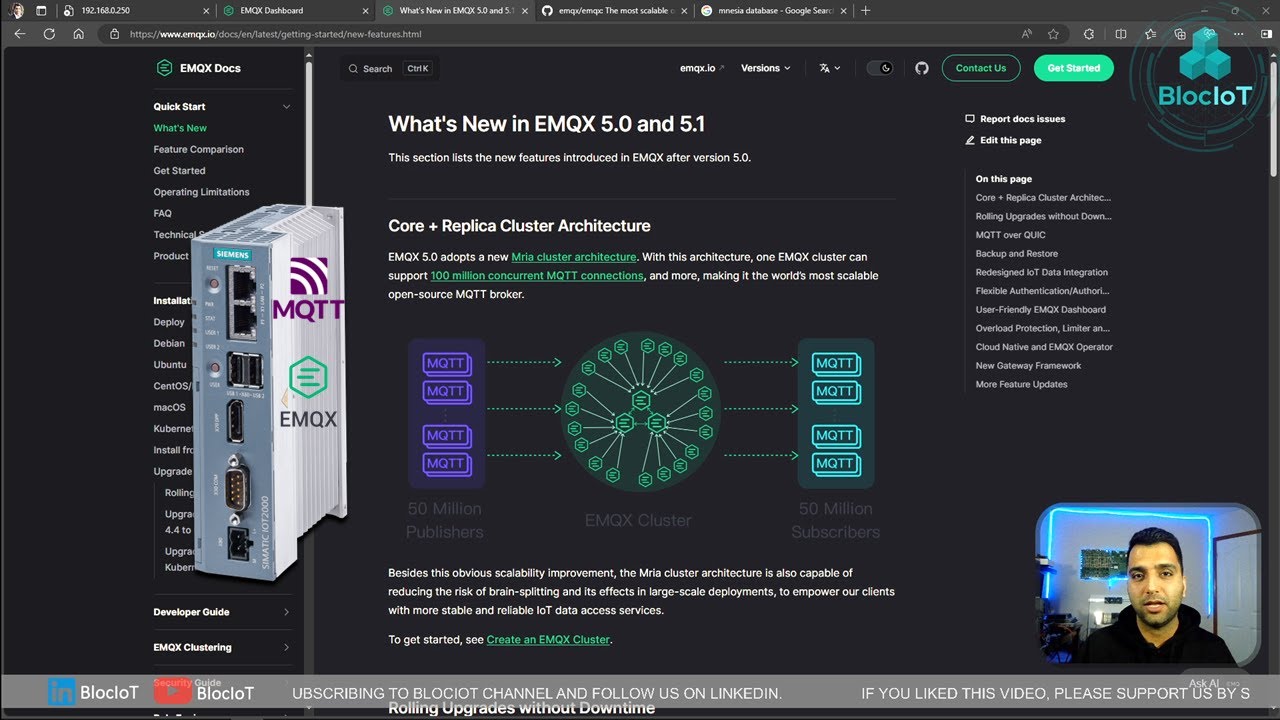Screen dimensions: 1280x720
Task: Jump to User-Friendly EMQX Dashboard section
Action: (x=1040, y=310)
